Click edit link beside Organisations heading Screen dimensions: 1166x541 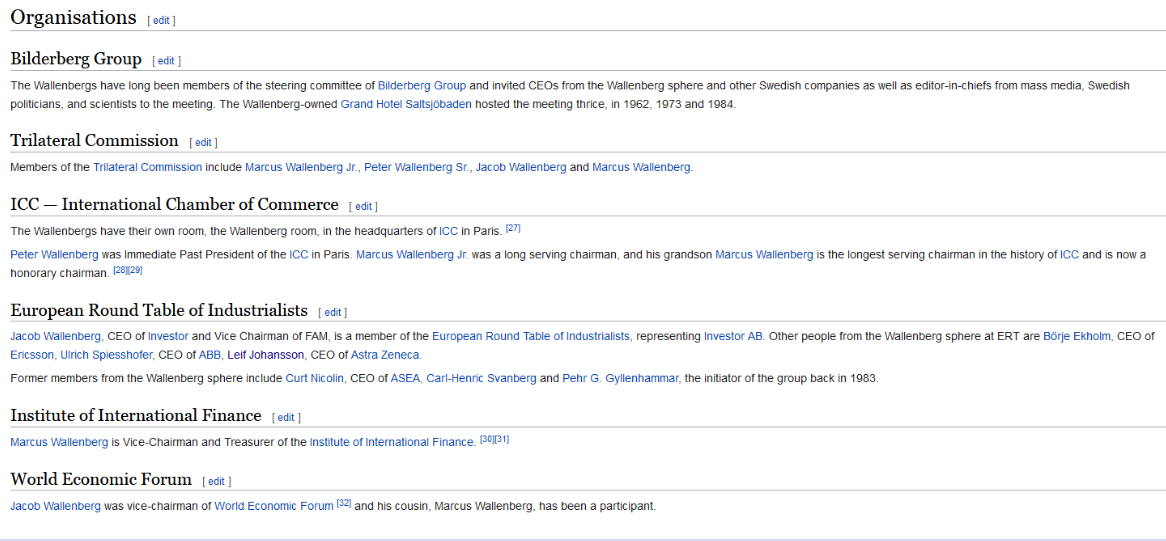pyautogui.click(x=161, y=21)
